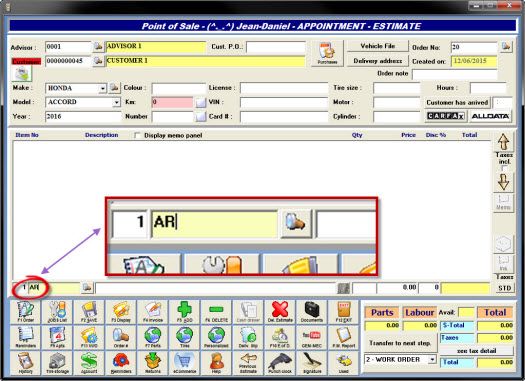
Task: Open the P.M. Report clipboard icon
Action: point(344,337)
